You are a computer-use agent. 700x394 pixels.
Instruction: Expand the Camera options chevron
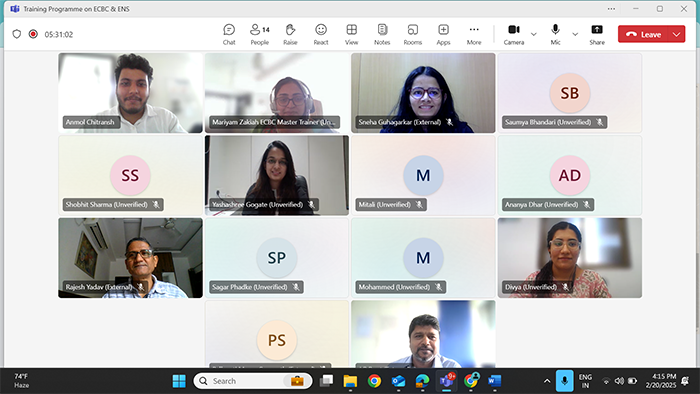point(533,34)
